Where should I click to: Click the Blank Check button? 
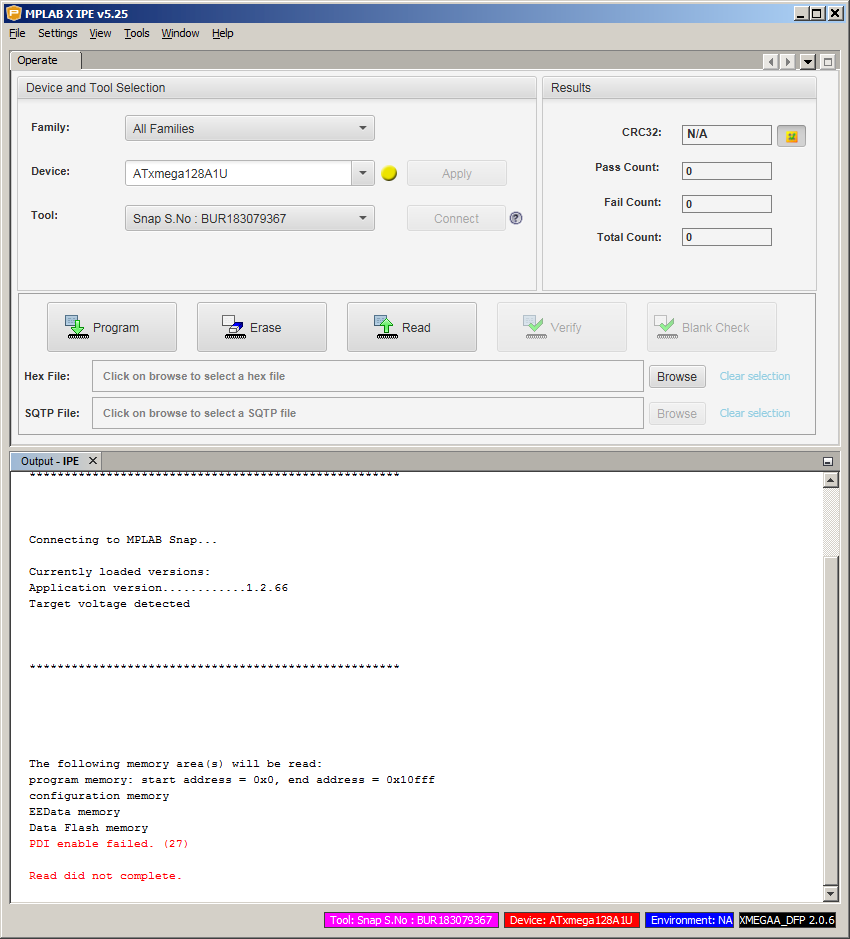click(x=712, y=327)
